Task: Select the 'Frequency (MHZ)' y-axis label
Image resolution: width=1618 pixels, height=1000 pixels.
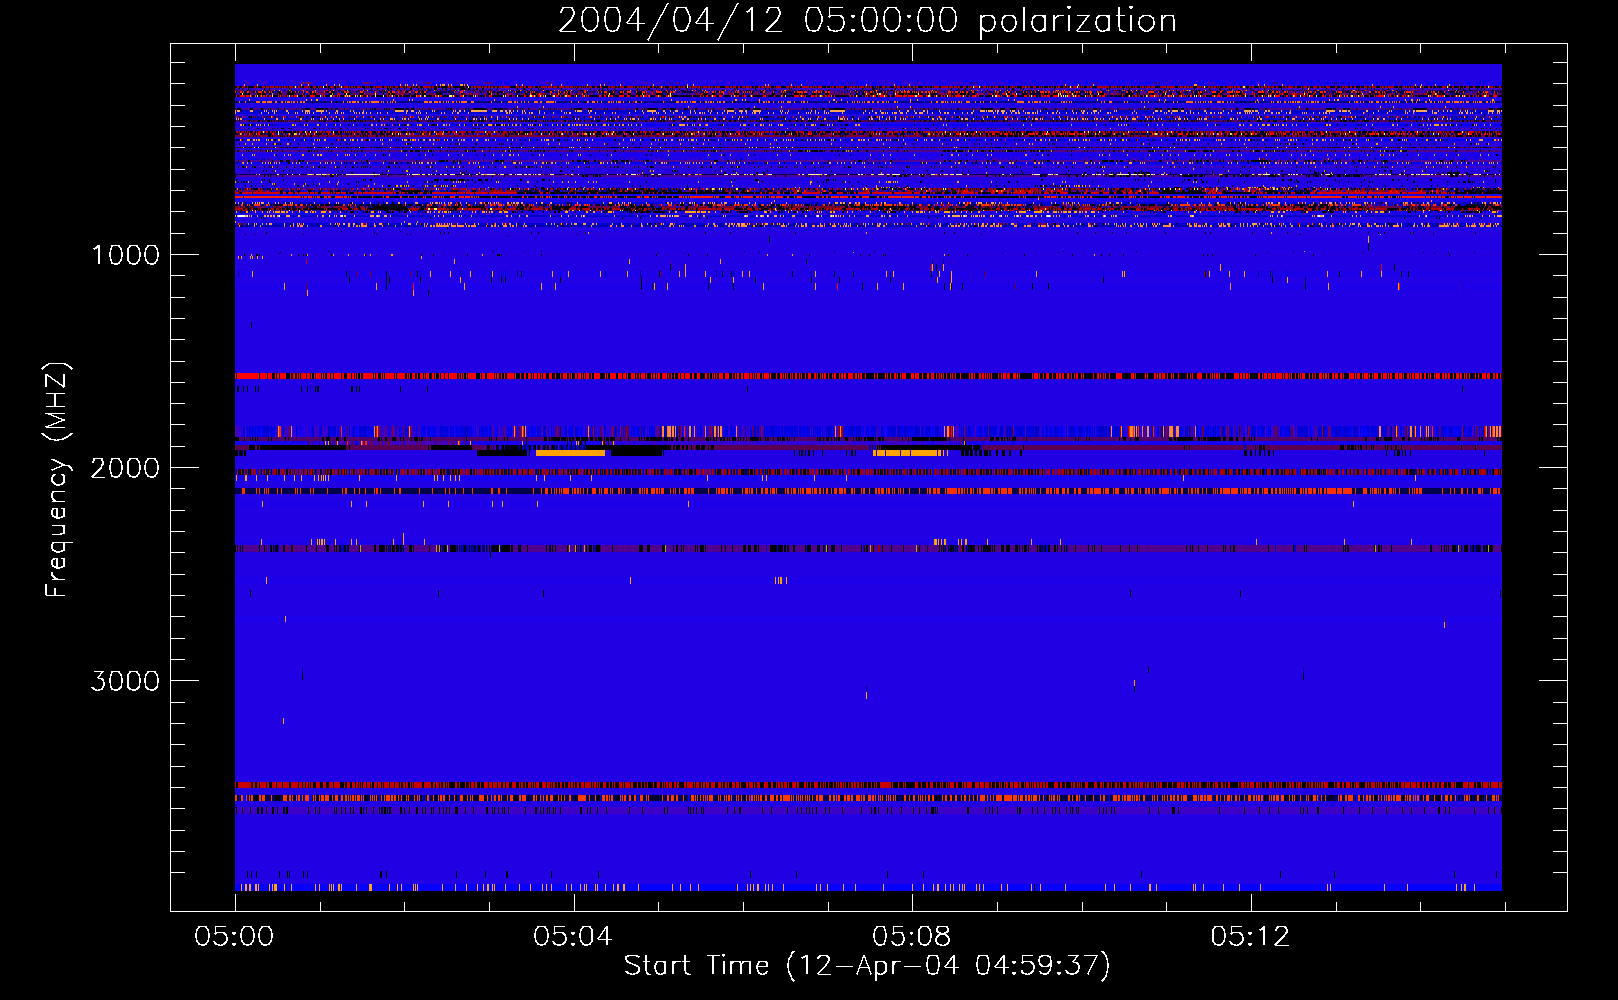Action: (x=58, y=480)
